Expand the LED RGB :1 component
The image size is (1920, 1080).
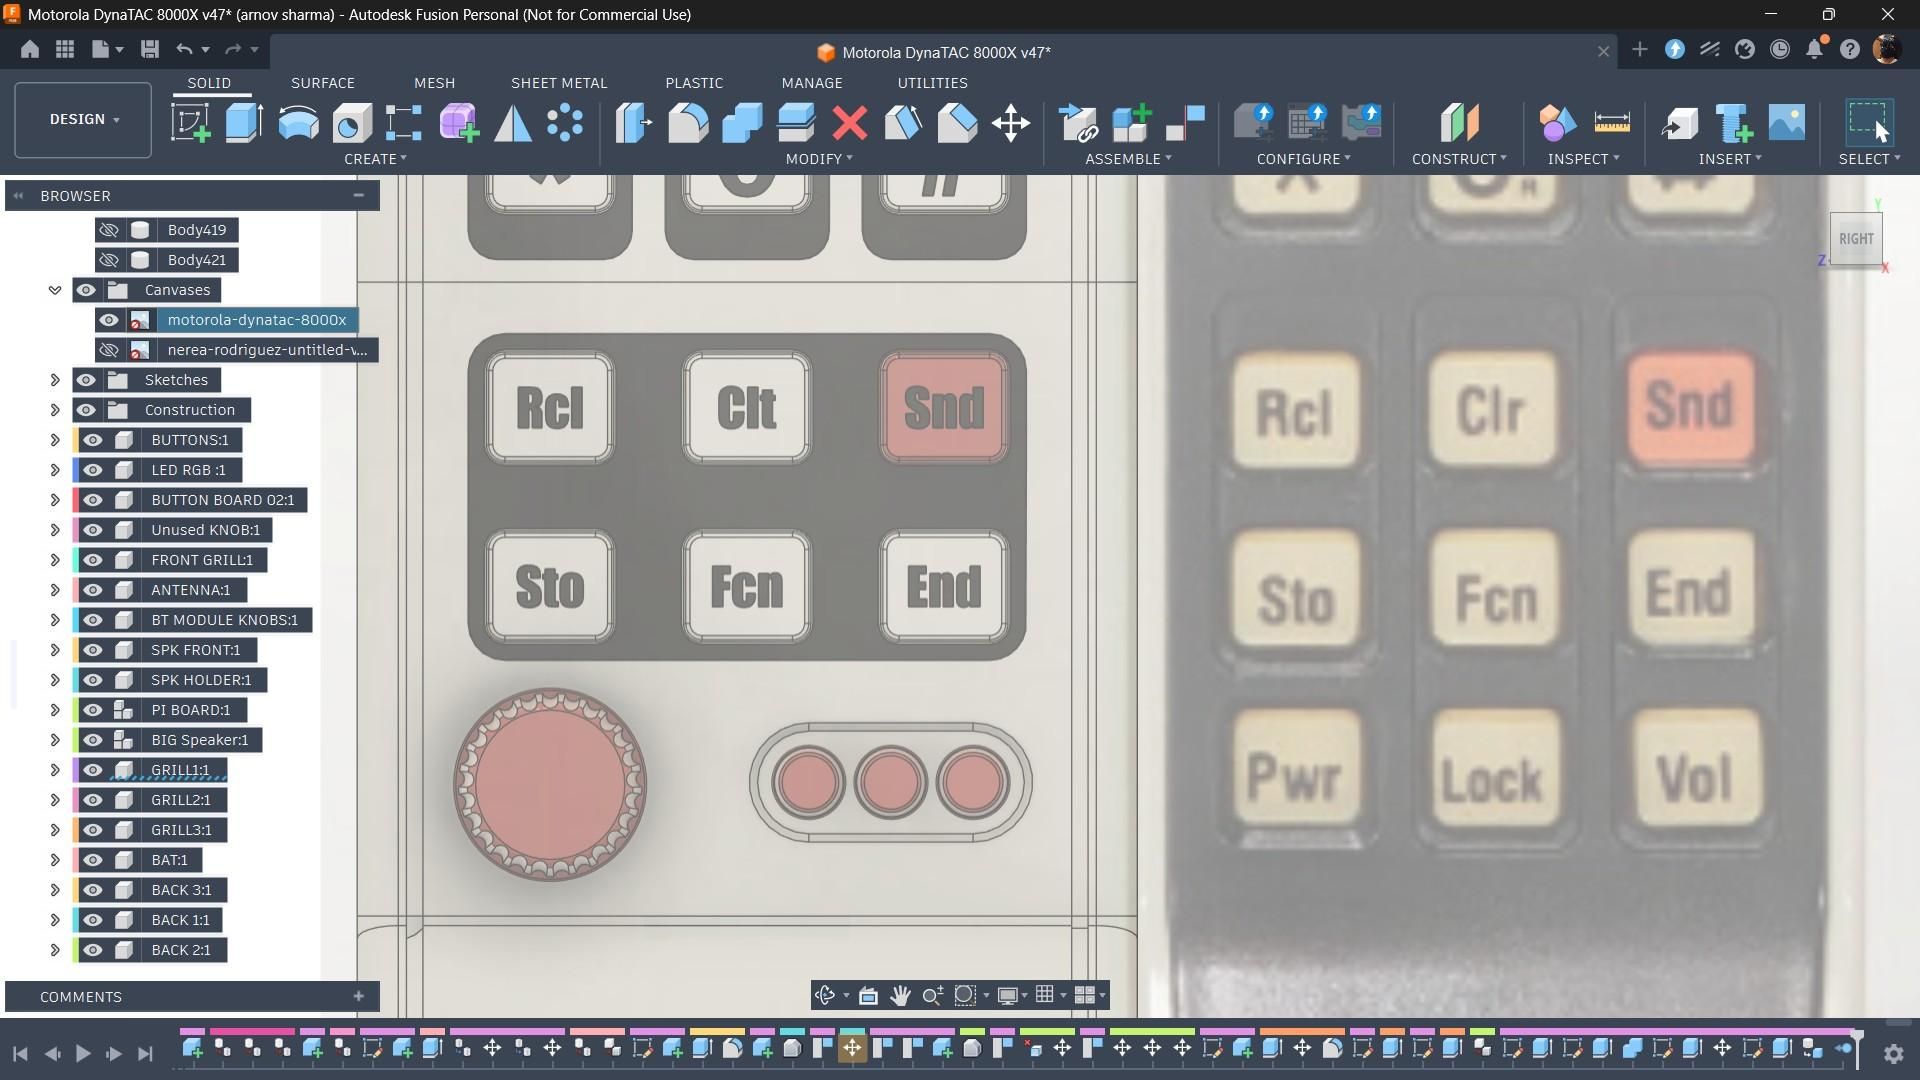(x=55, y=470)
